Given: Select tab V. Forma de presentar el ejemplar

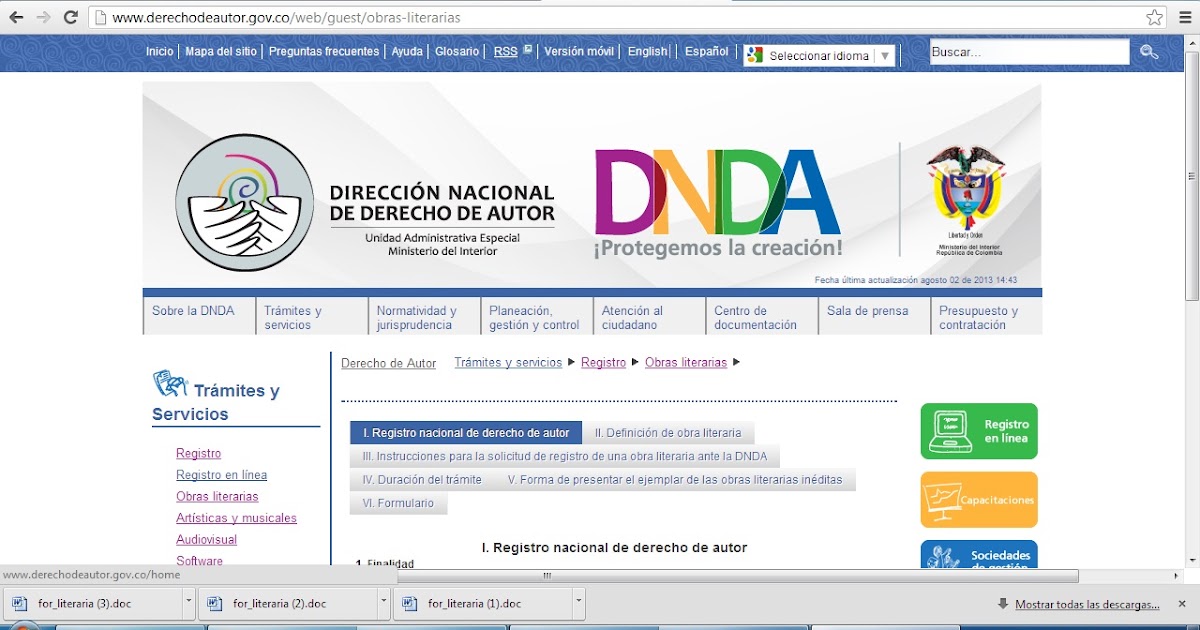Looking at the screenshot, I should (x=675, y=480).
